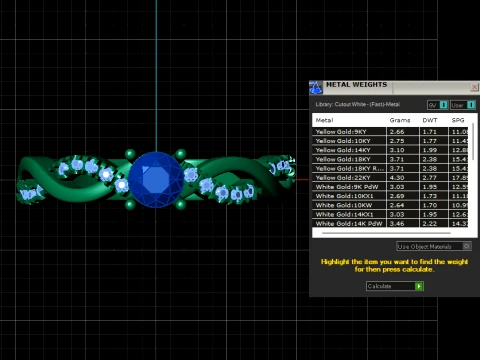Select the Yellow Gold:10KY row

coord(390,141)
